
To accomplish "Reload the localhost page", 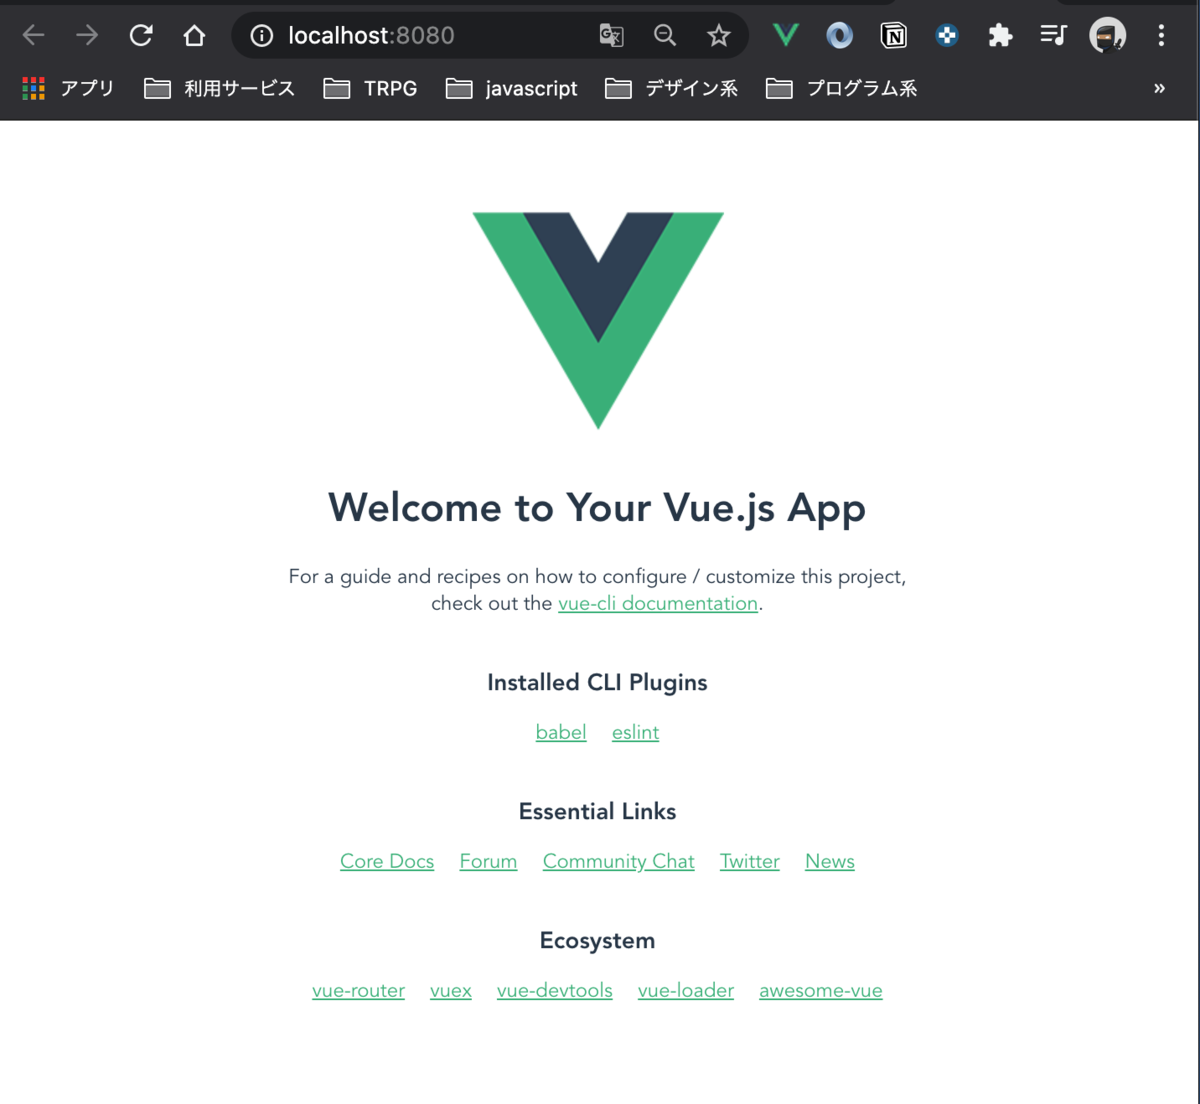I will point(141,36).
